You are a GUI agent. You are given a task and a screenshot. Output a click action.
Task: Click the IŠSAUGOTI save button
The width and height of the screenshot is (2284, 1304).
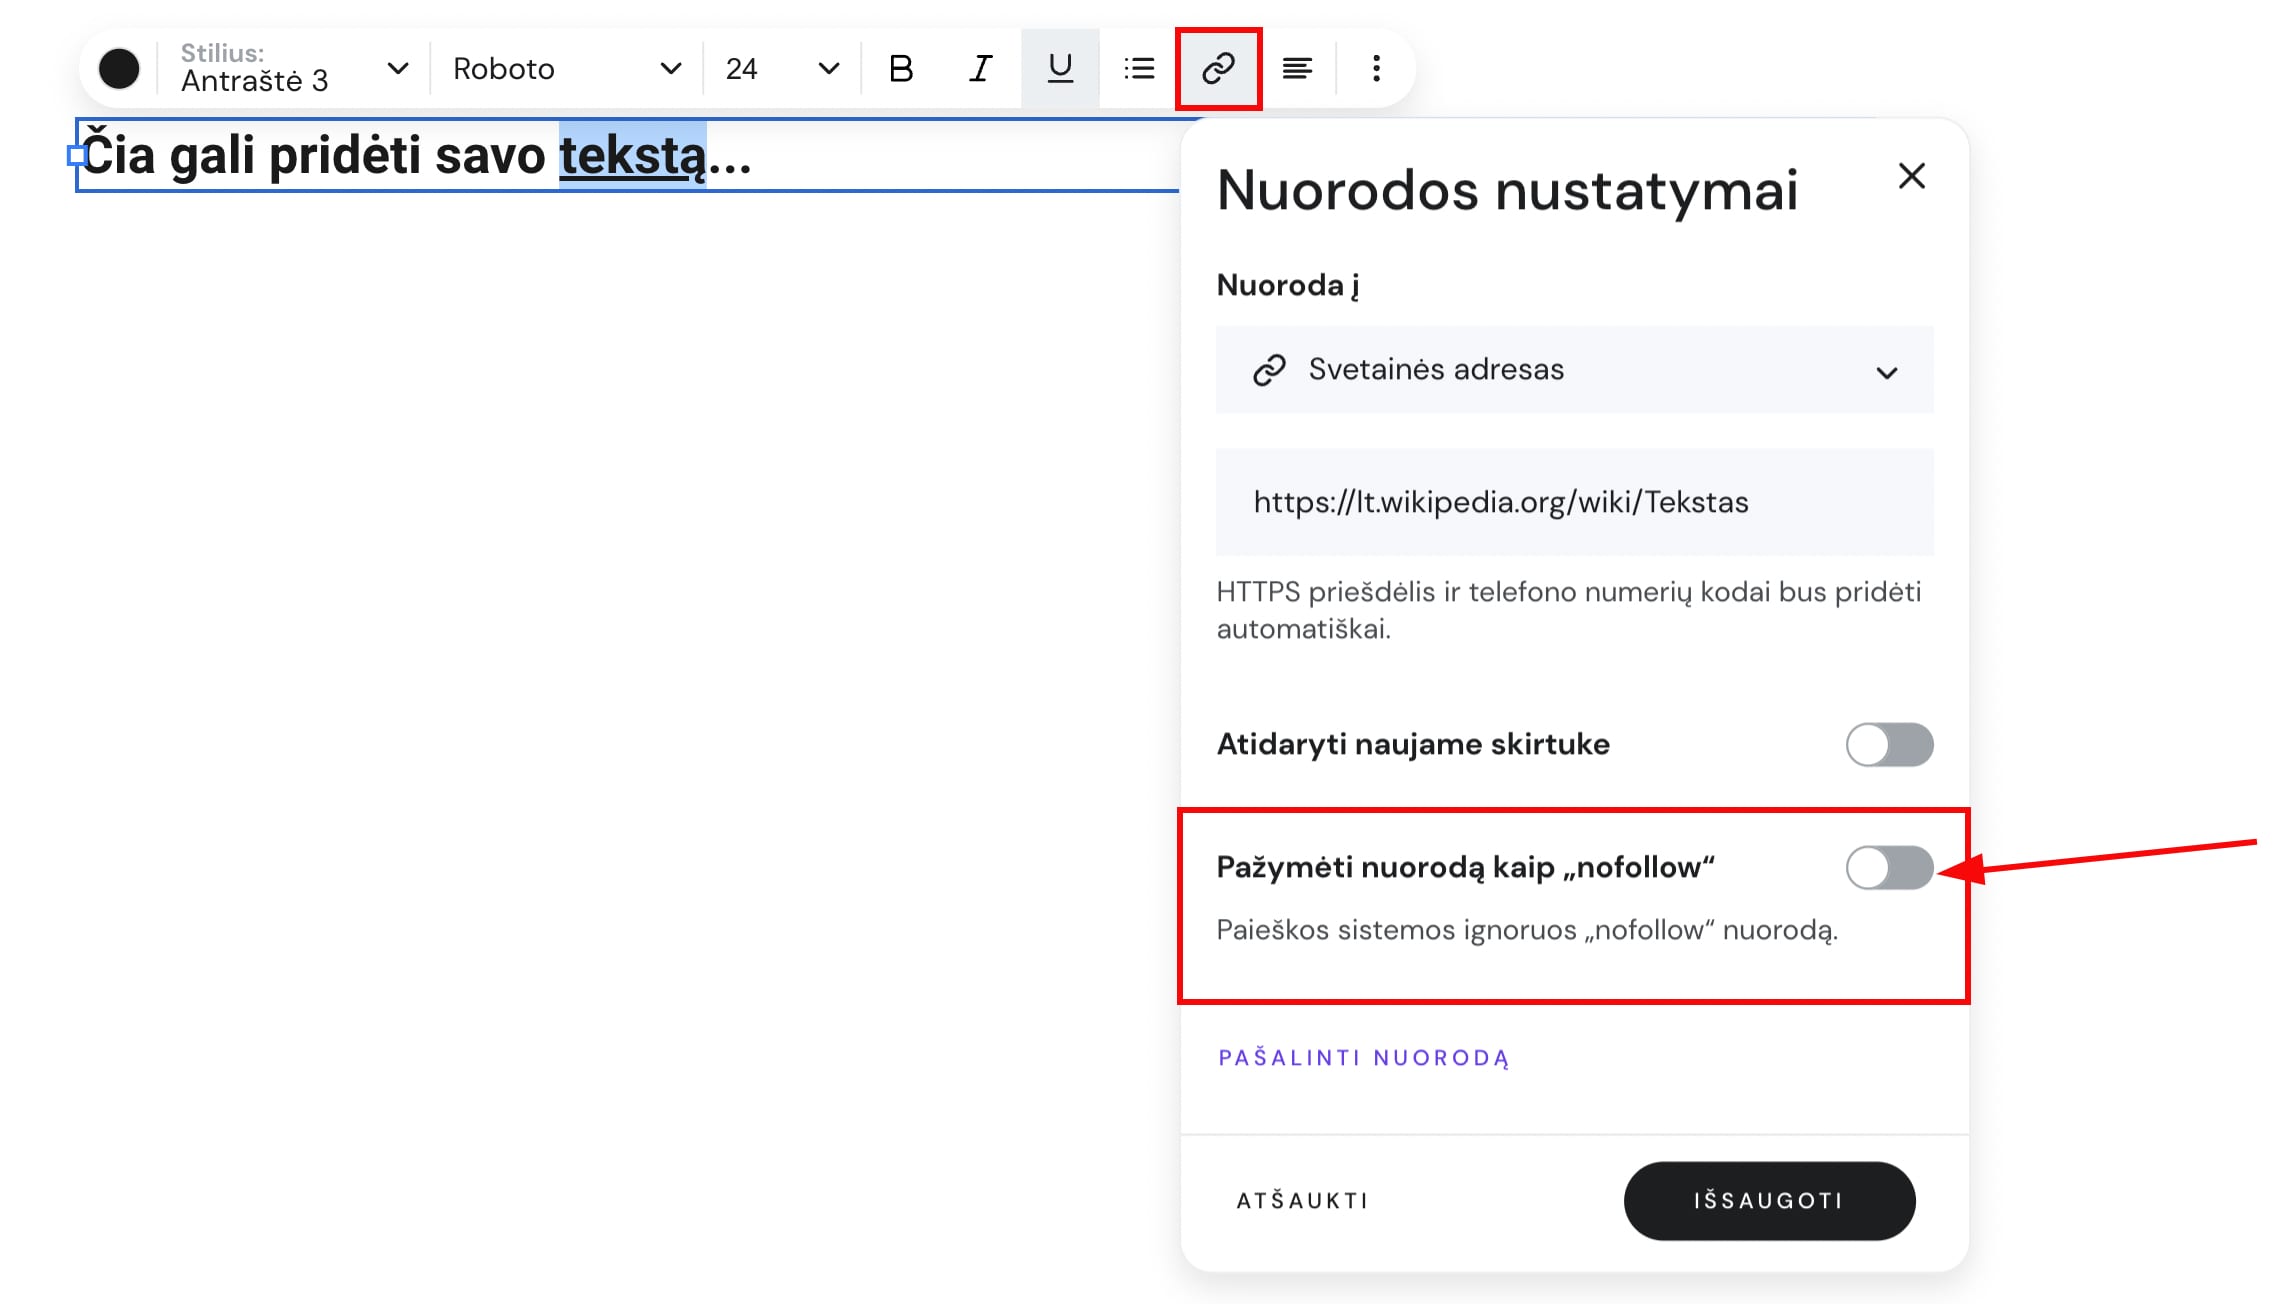(x=1768, y=1200)
